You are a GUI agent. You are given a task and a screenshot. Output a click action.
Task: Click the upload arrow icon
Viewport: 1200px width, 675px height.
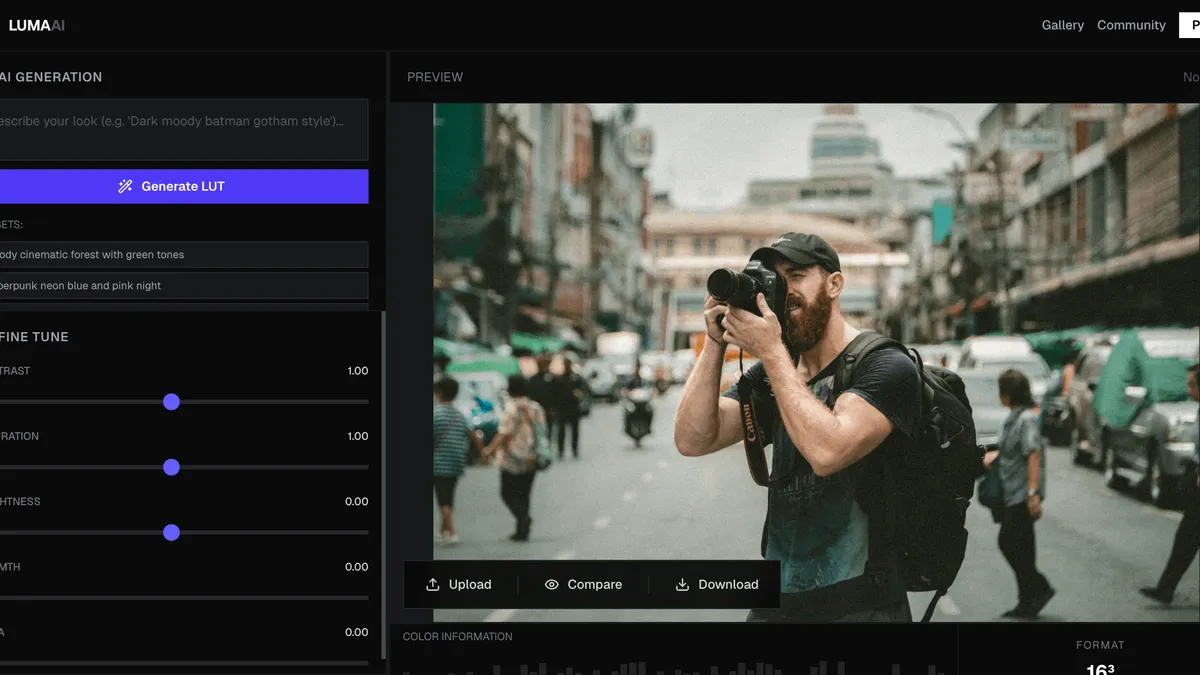coord(433,584)
